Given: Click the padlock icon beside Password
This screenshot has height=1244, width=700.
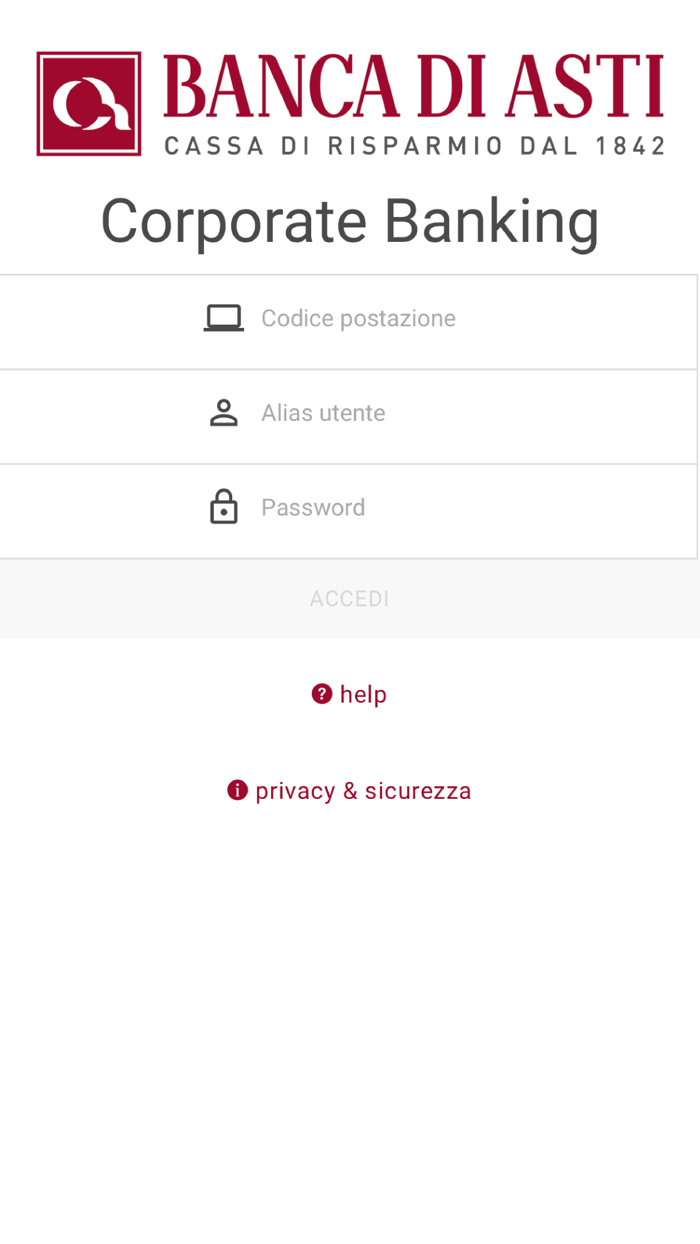Looking at the screenshot, I should point(223,506).
